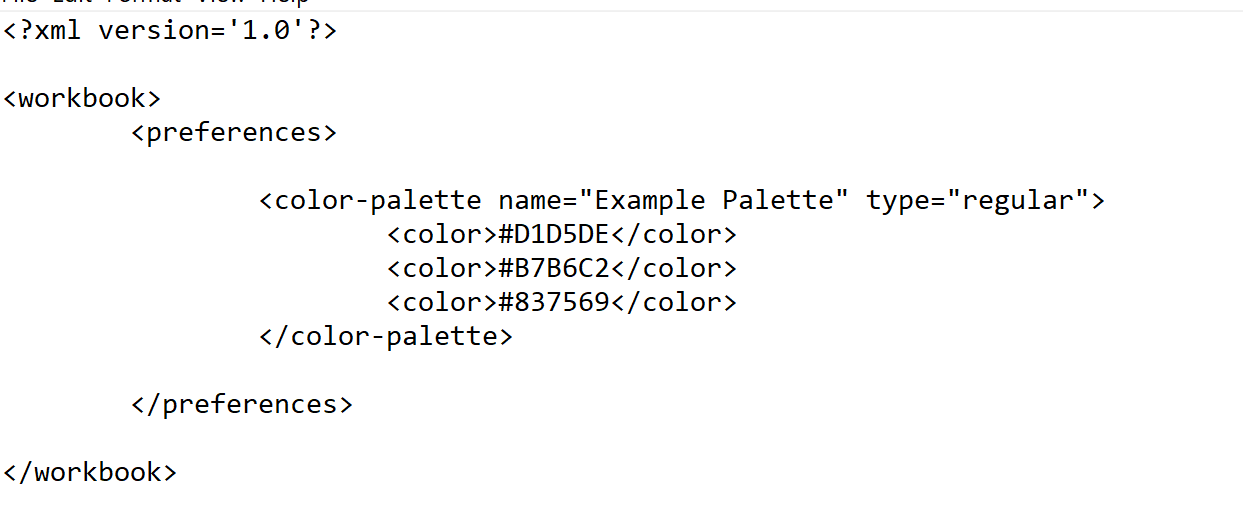This screenshot has height=509, width=1243.
Task: Click the #D1D5DE hex color code
Action: 554,234
